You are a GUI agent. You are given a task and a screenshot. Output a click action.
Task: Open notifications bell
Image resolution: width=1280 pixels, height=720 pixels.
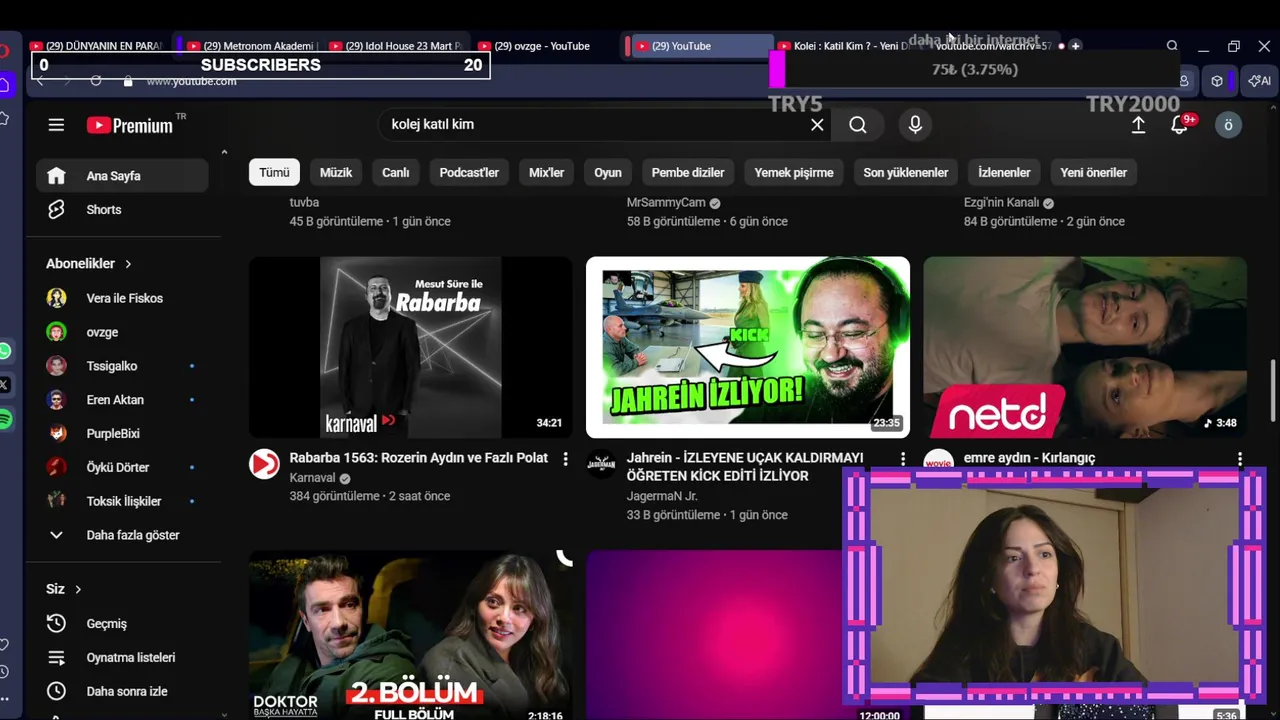1181,124
